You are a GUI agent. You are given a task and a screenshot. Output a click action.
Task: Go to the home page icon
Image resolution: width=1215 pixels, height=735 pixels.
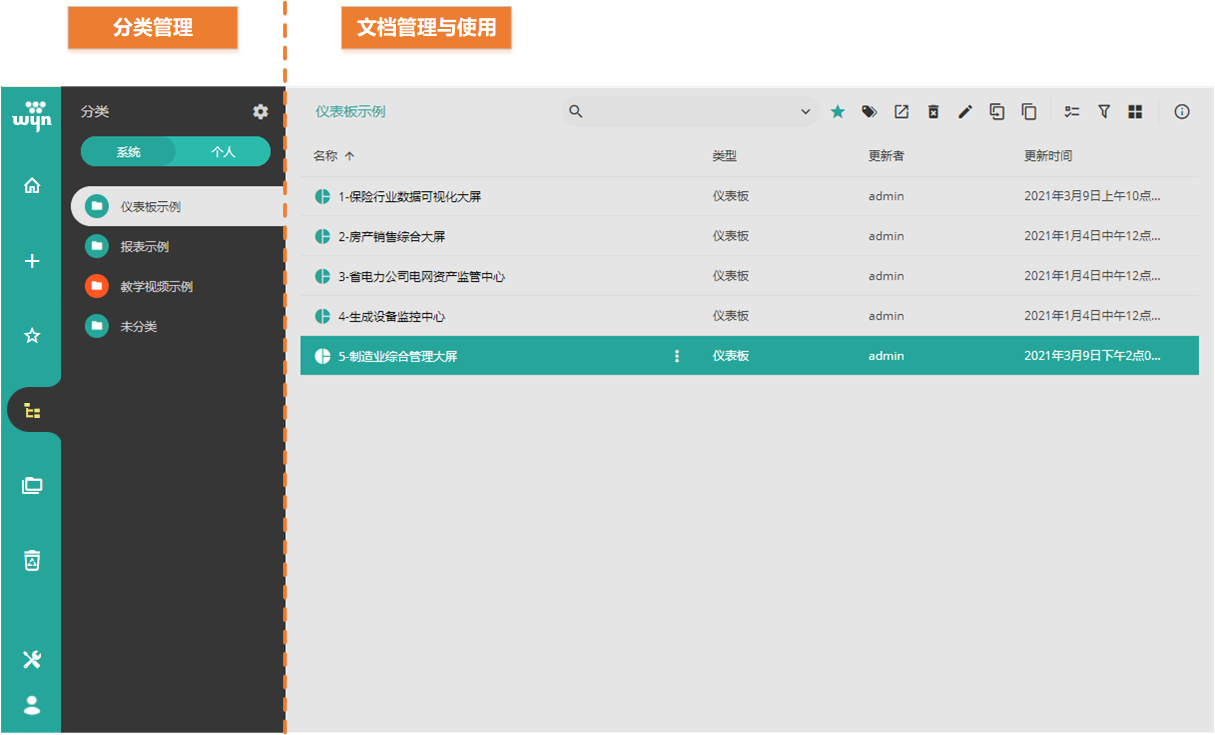click(x=32, y=185)
